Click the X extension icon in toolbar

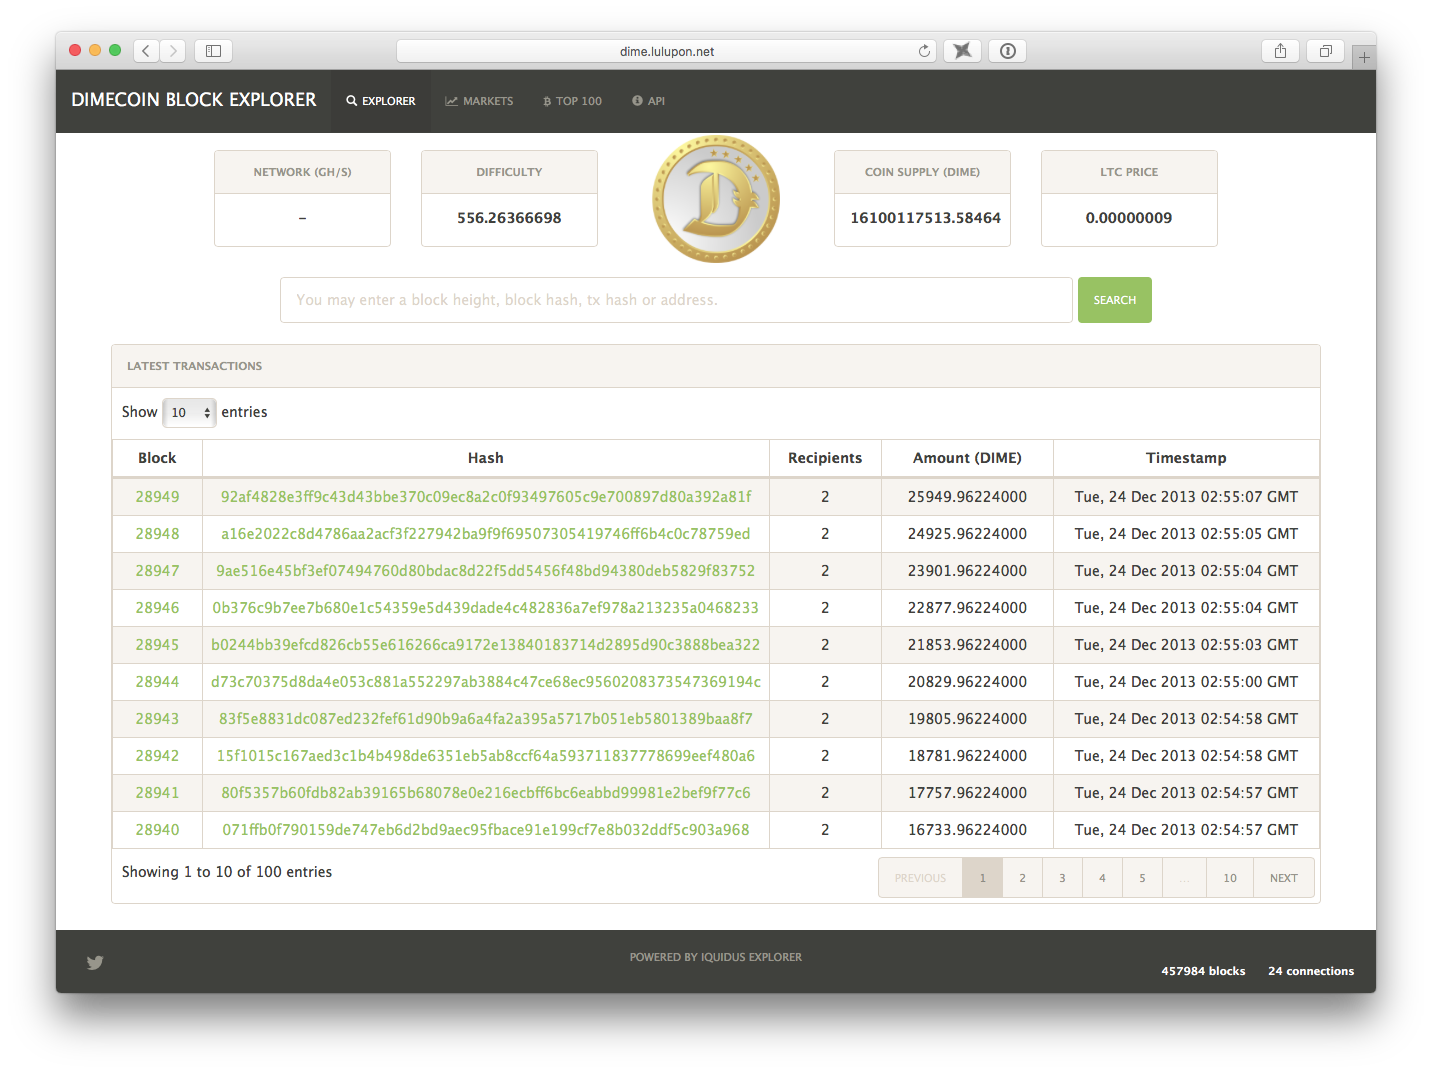pyautogui.click(x=962, y=51)
